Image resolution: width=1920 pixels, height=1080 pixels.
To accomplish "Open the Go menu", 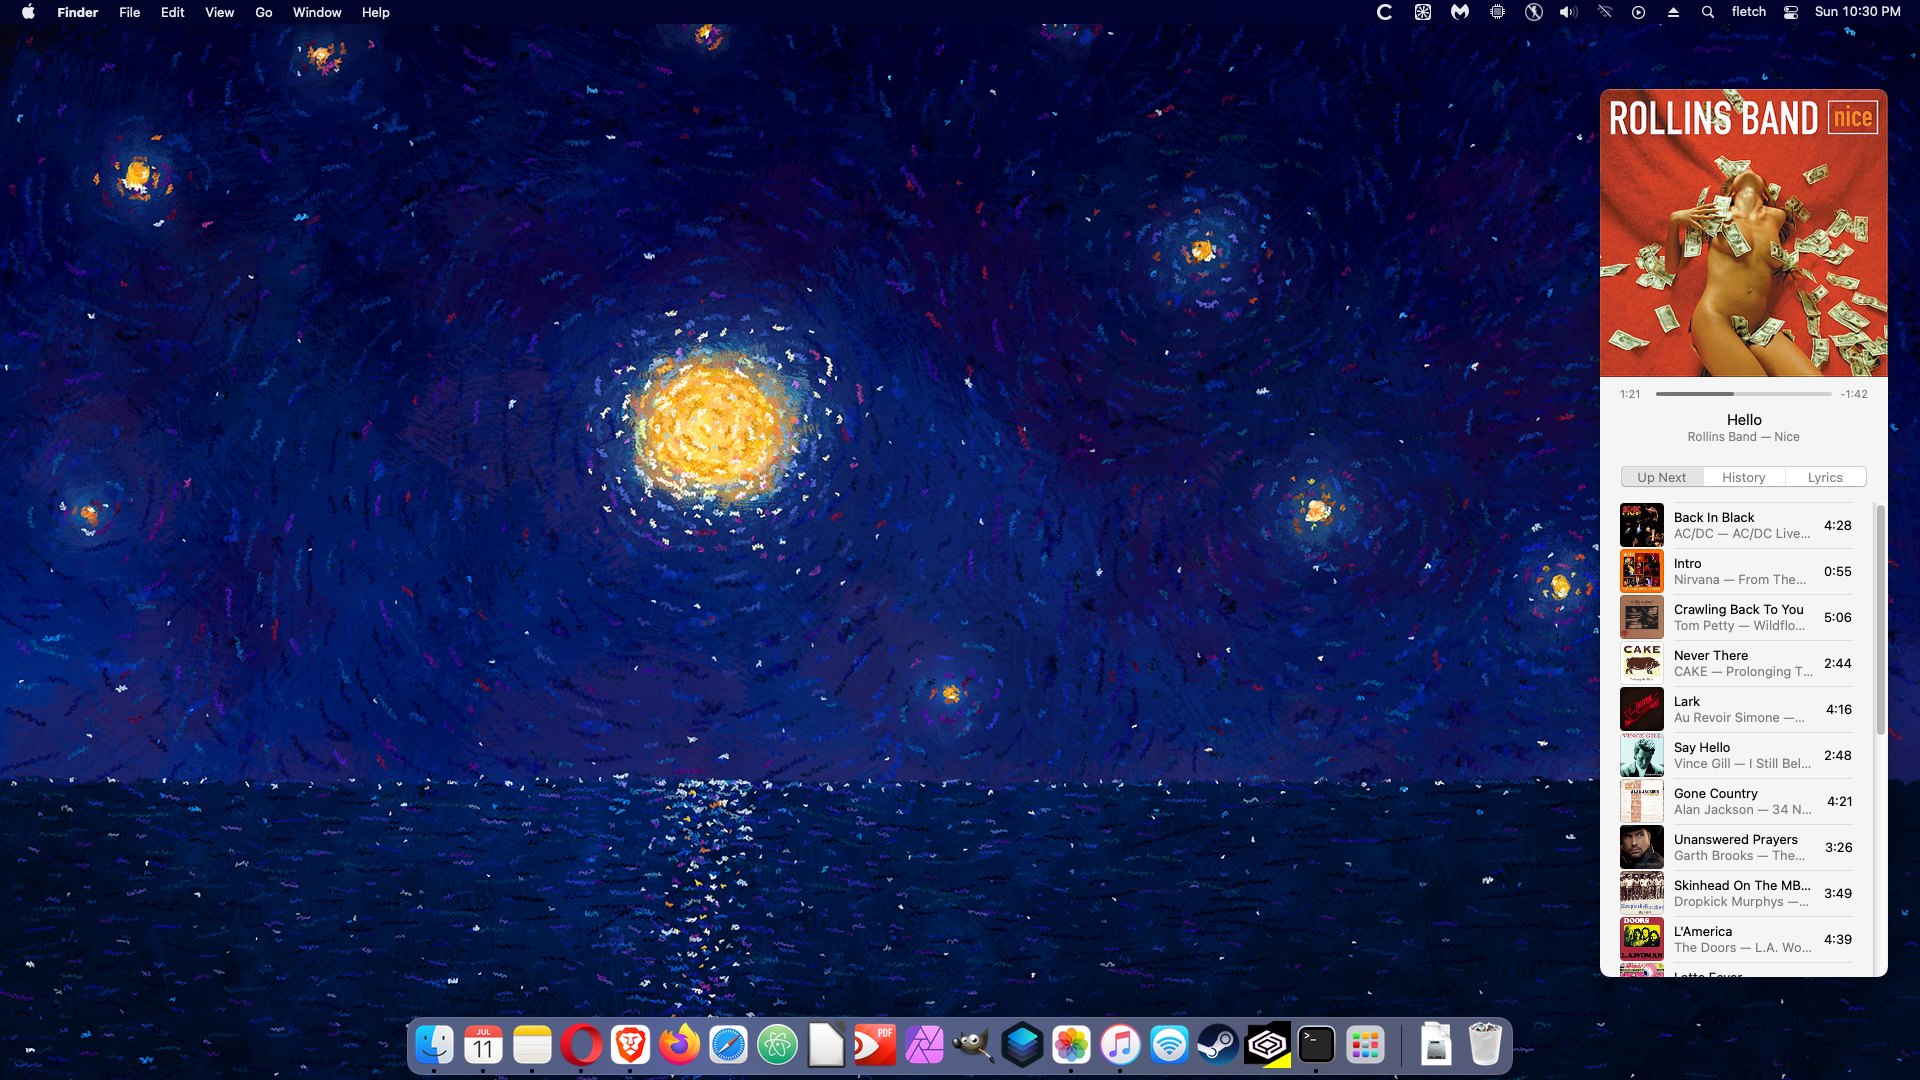I will point(264,12).
